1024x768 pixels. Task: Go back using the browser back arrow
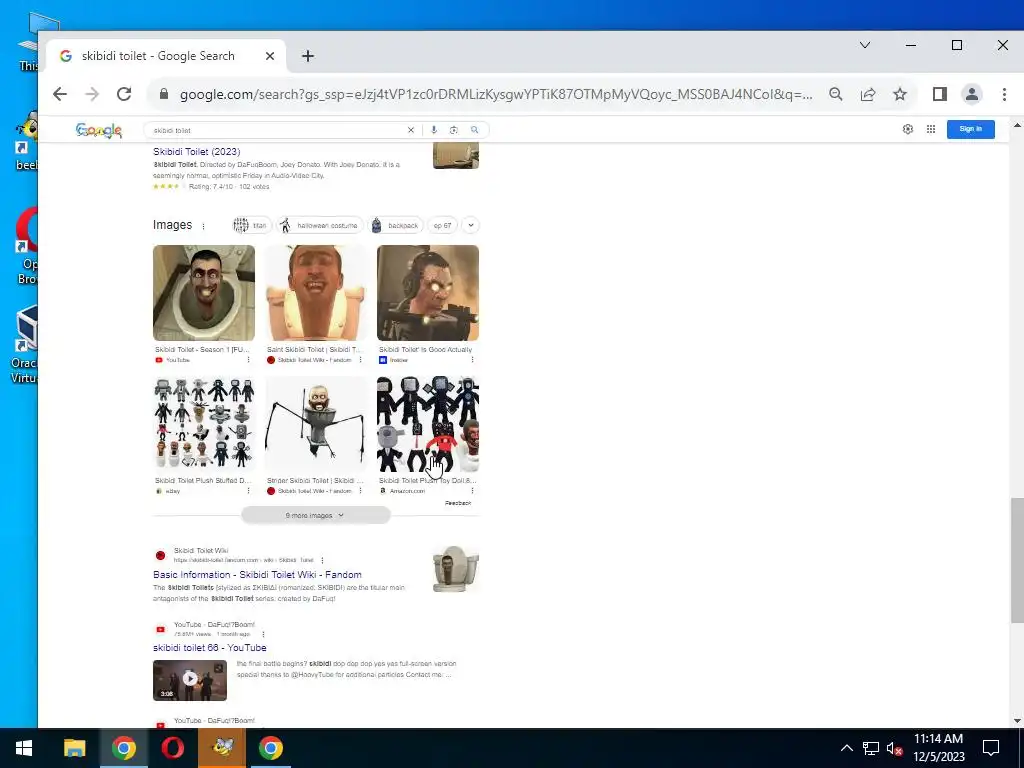click(60, 94)
